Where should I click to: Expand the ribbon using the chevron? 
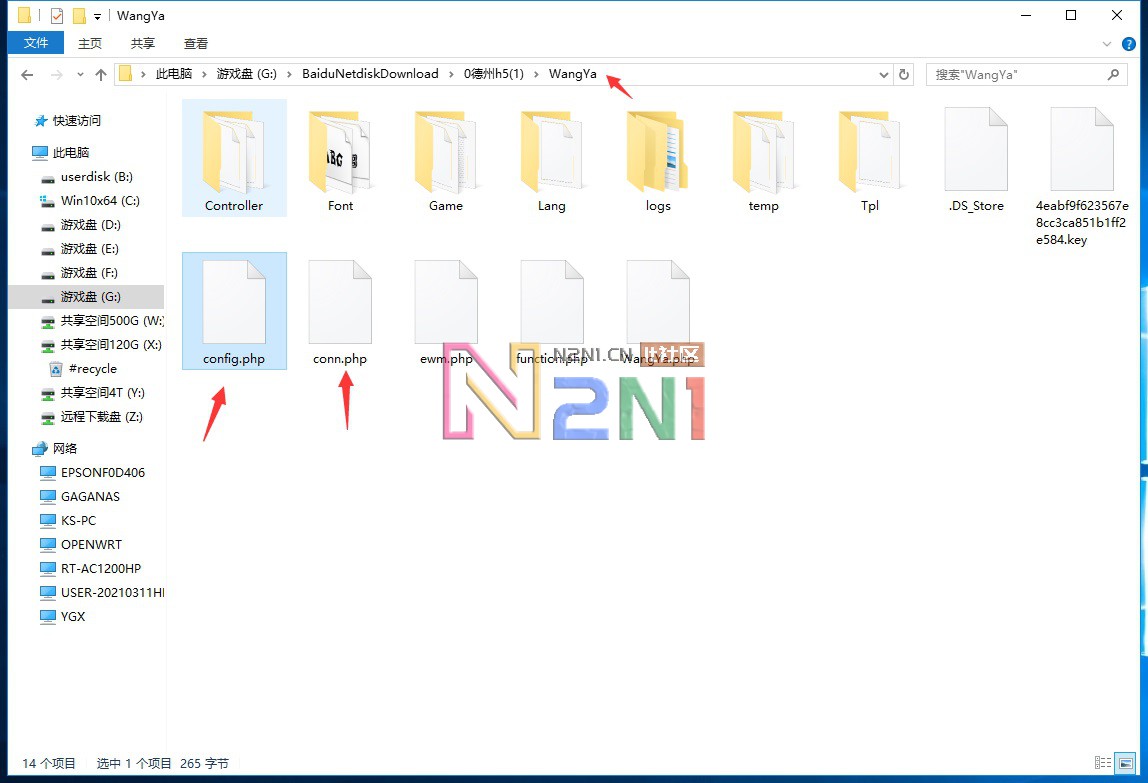(1107, 44)
